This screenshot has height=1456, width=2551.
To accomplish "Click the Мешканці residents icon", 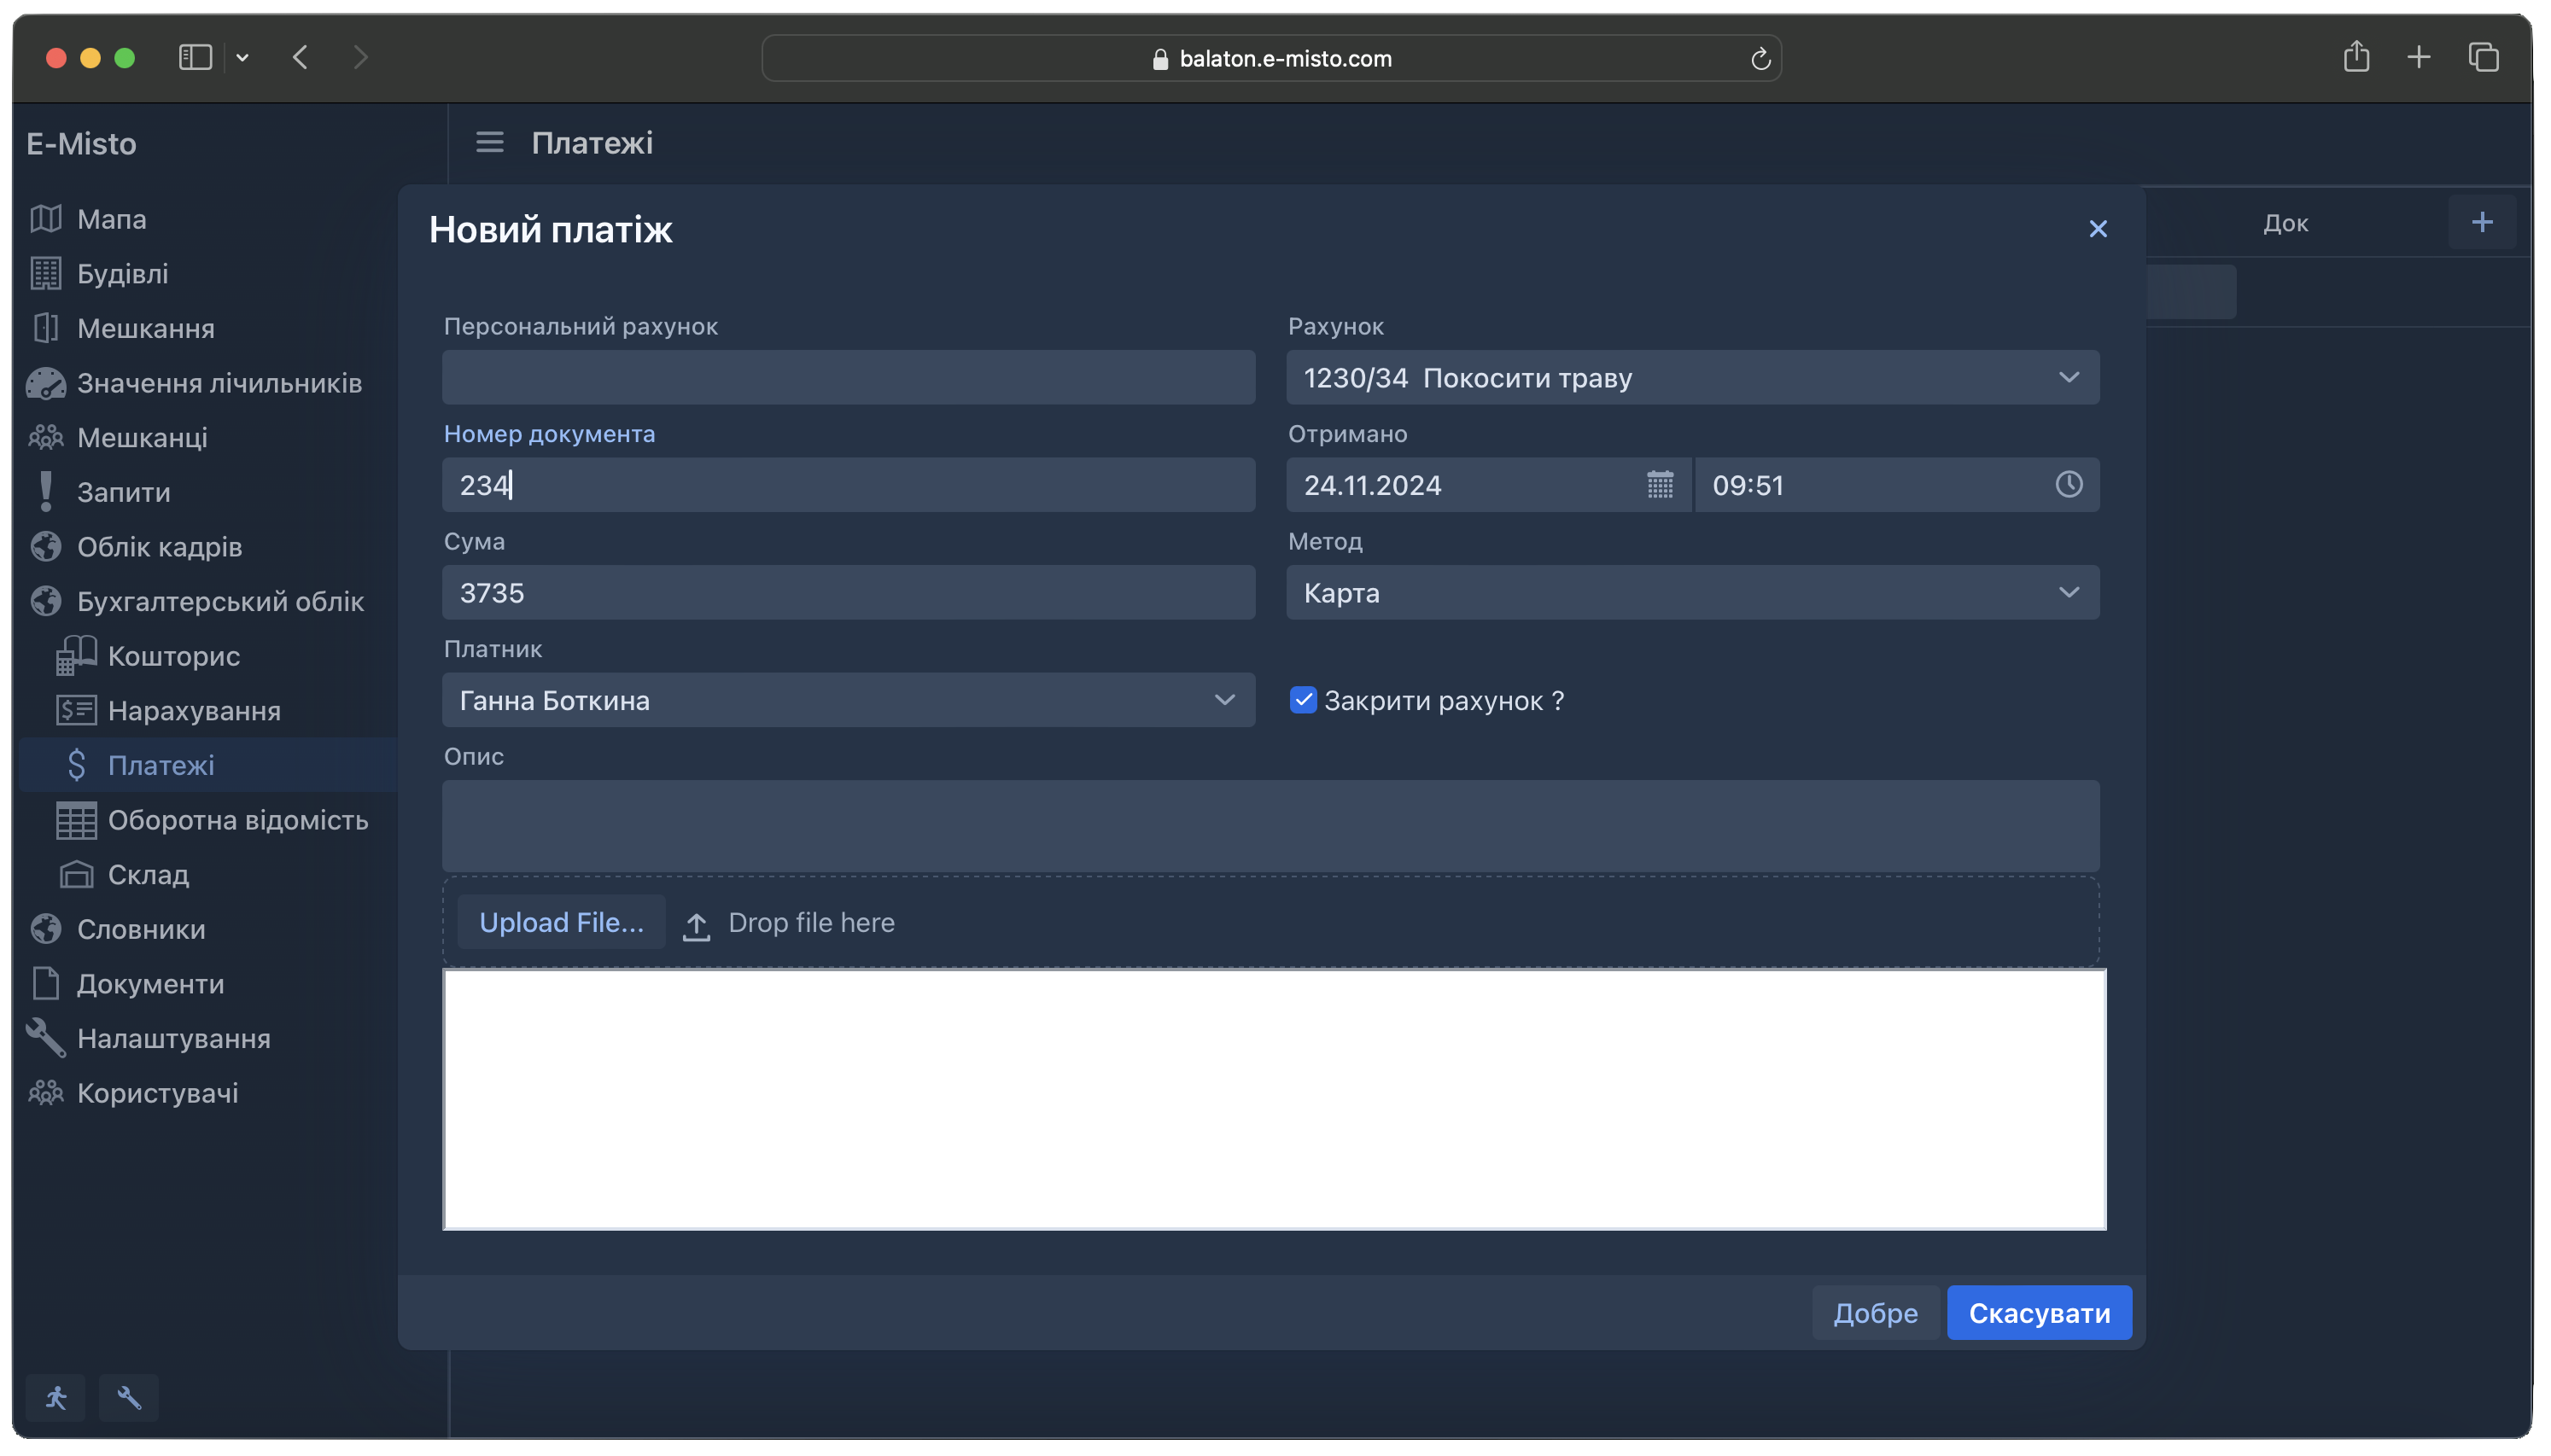I will (x=46, y=437).
